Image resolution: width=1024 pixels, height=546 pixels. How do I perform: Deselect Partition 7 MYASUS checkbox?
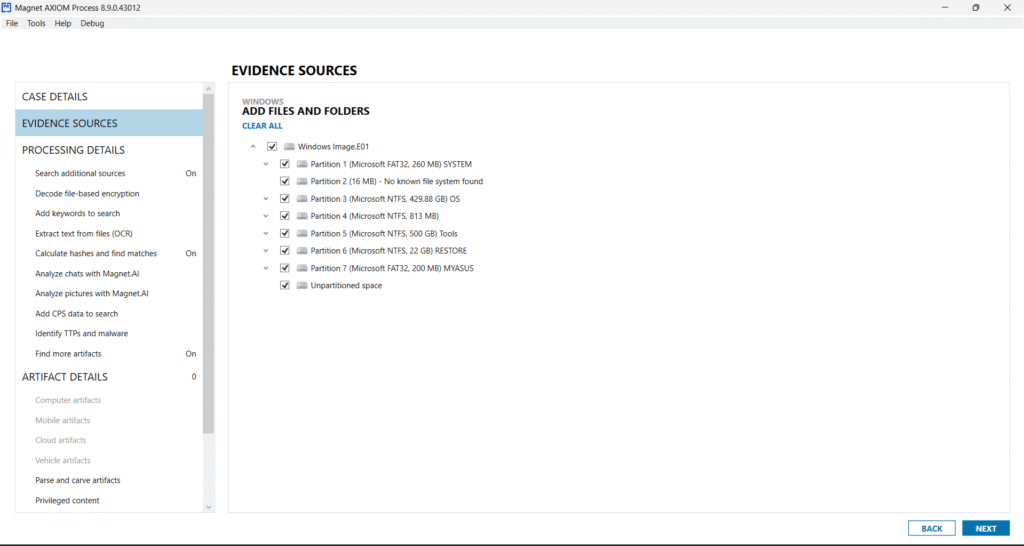(x=285, y=268)
